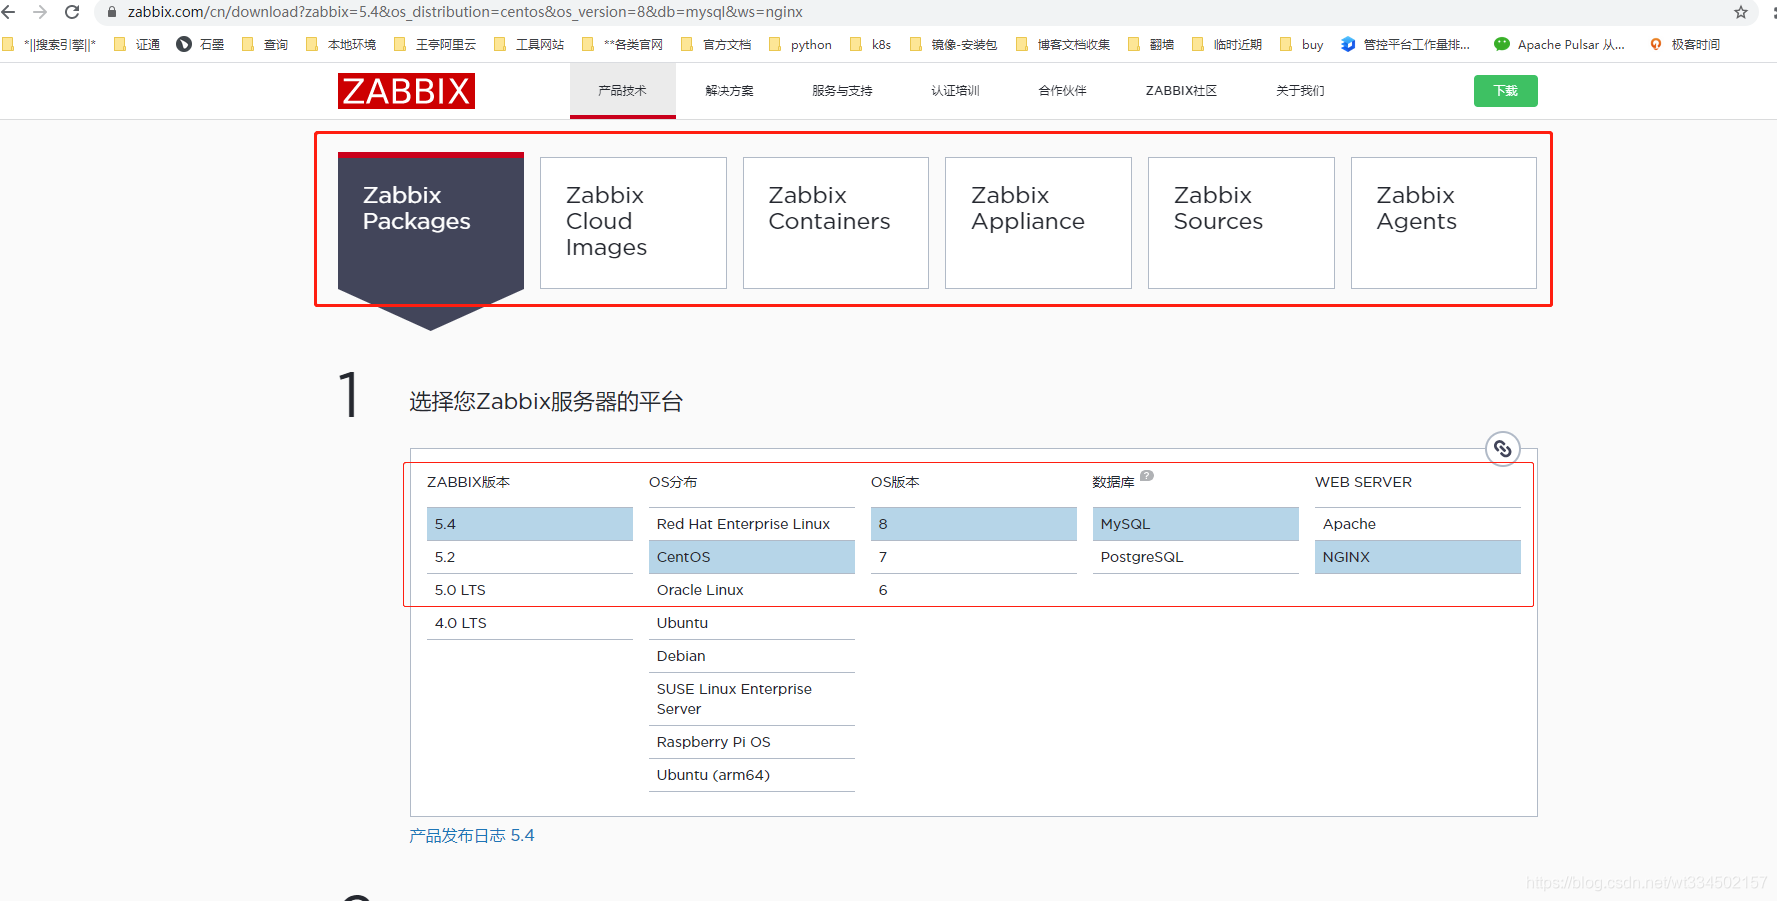Select Debian distribution
The width and height of the screenshot is (1777, 901).
point(752,656)
